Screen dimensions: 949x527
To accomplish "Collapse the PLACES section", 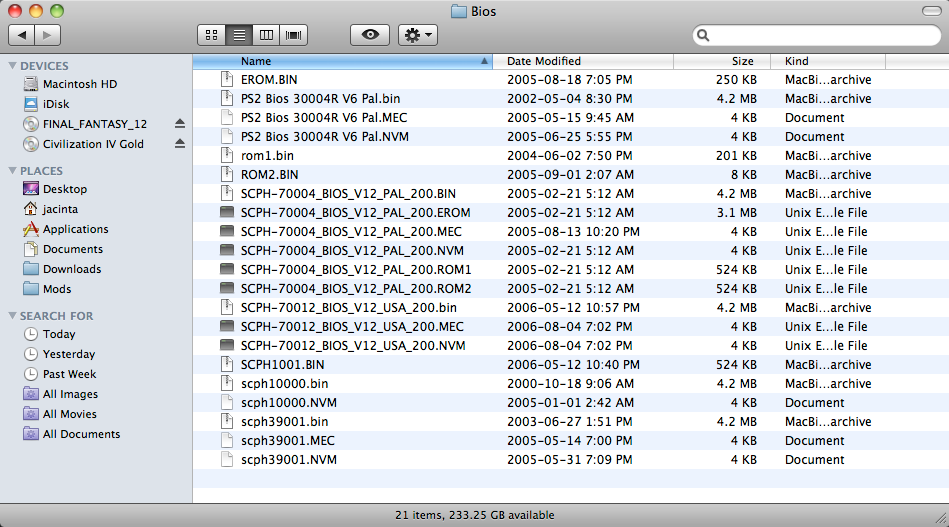I will click(12, 171).
